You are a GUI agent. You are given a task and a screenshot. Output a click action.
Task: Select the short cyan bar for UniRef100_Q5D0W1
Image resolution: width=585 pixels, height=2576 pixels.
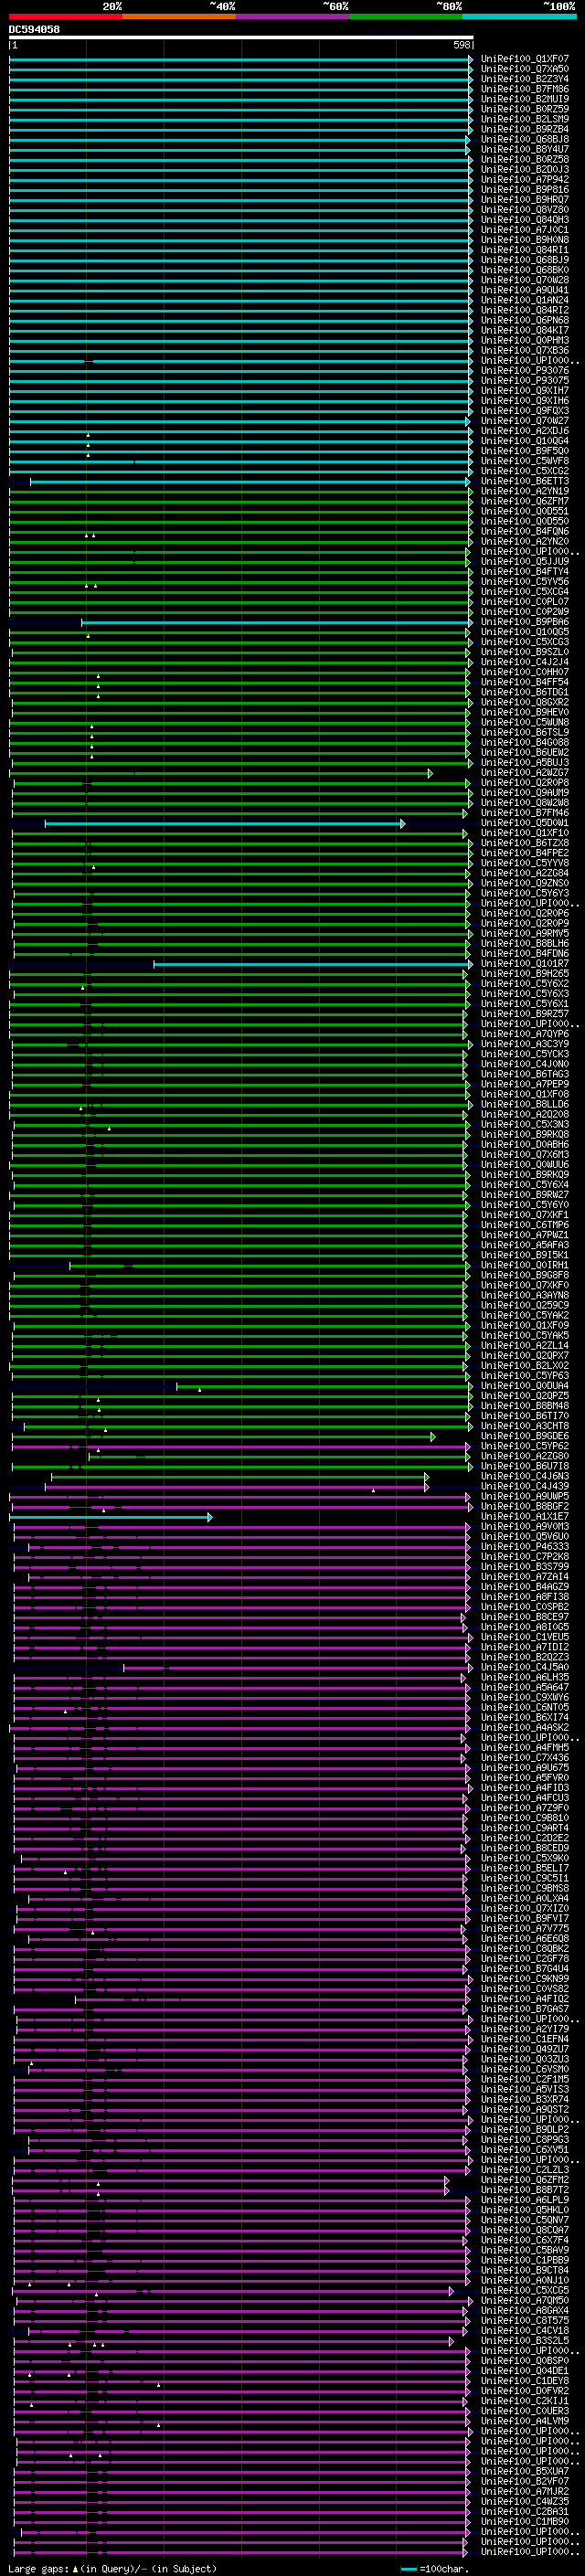coord(225,824)
